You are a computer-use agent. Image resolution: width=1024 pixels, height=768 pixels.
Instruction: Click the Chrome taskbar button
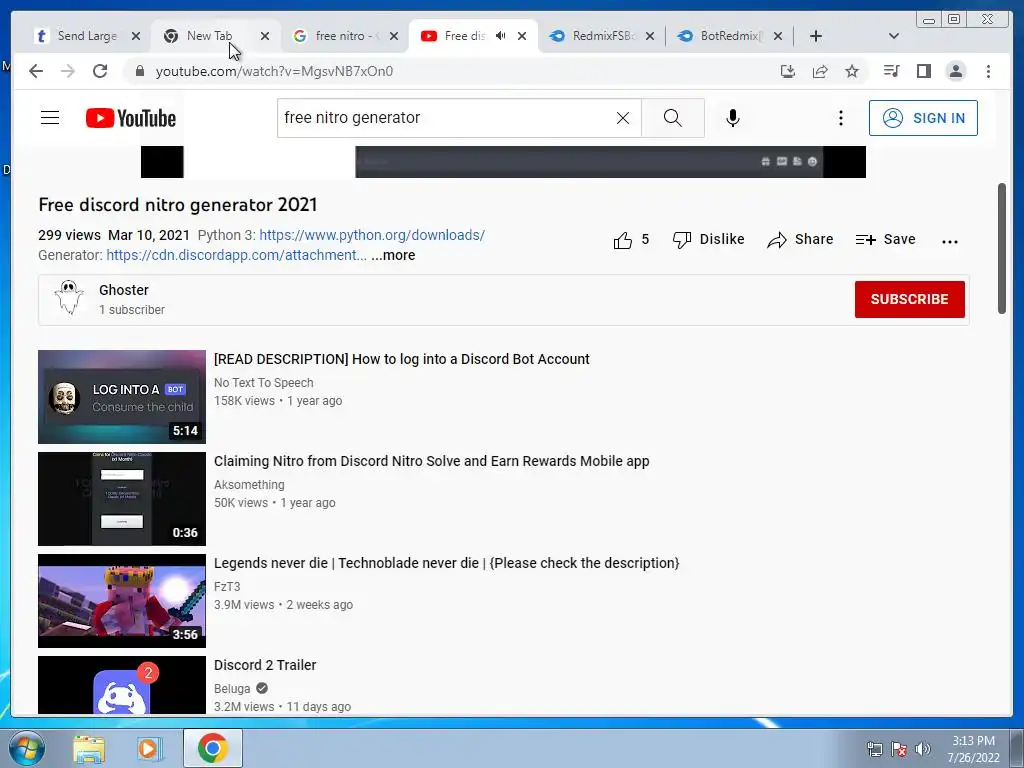point(212,748)
